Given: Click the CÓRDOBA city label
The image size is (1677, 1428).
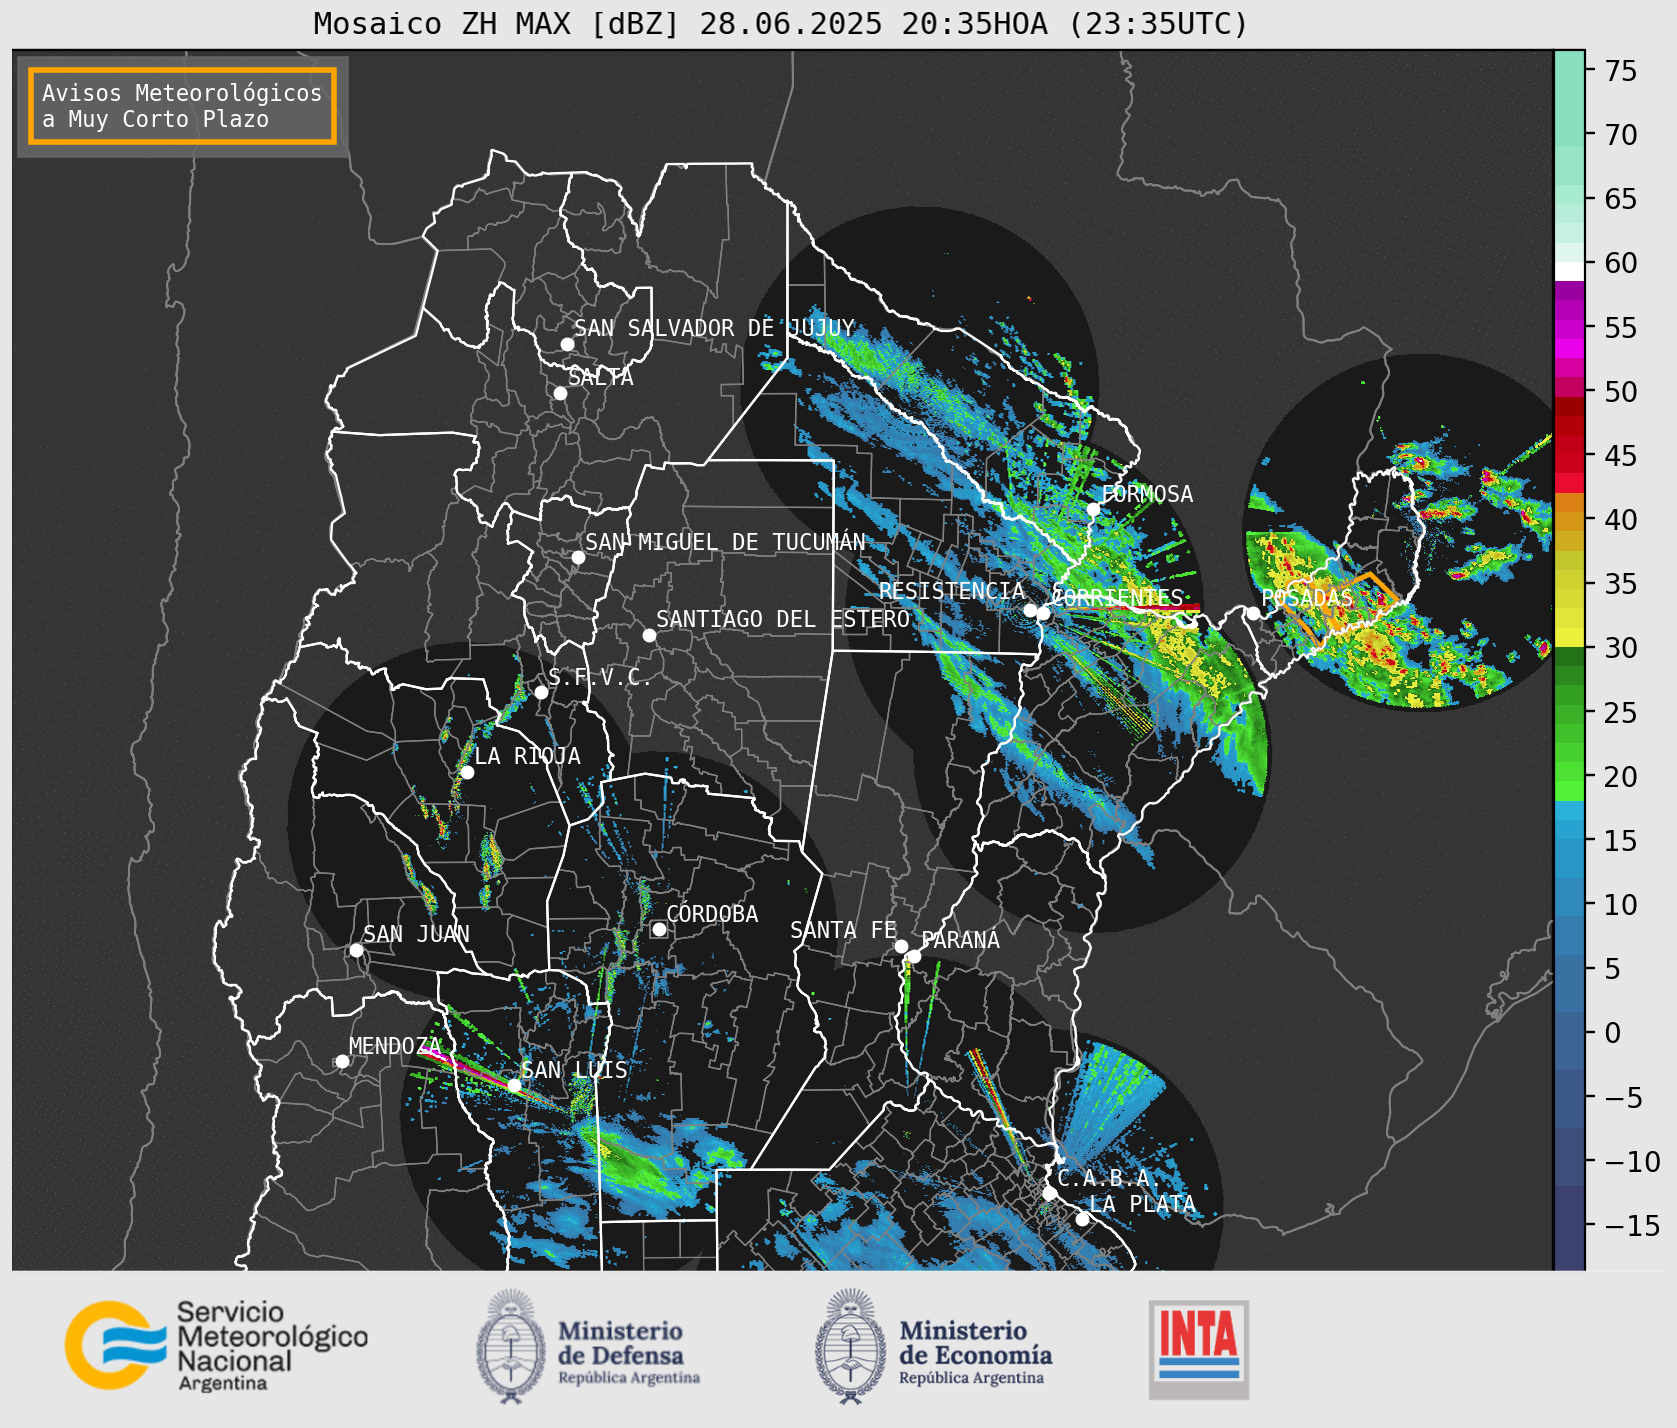Looking at the screenshot, I should 712,914.
